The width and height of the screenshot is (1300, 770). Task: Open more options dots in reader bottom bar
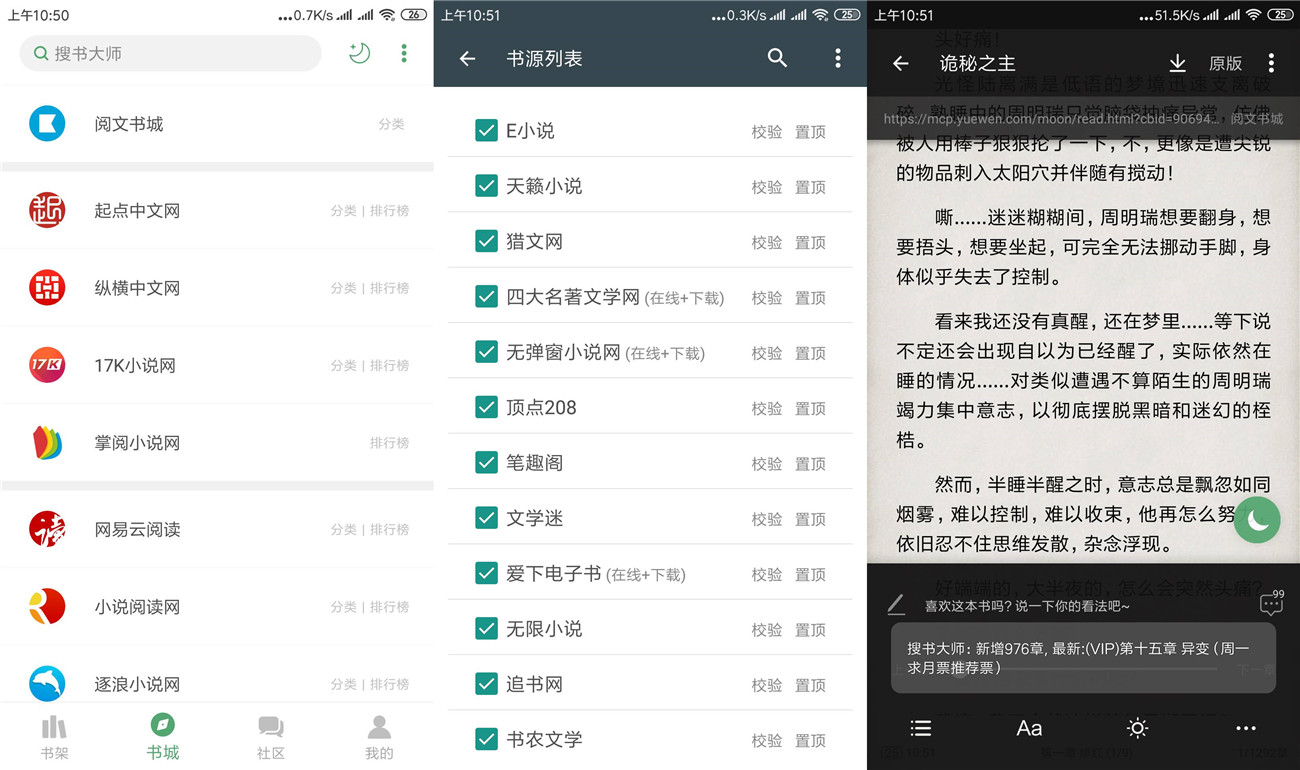pos(1245,728)
